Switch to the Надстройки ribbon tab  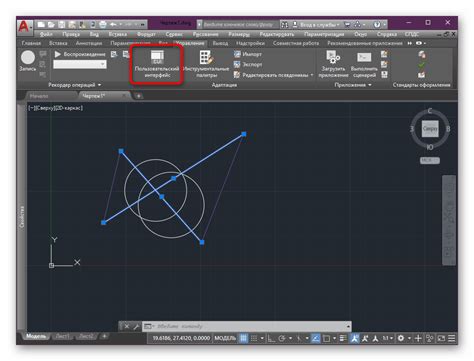(x=250, y=43)
